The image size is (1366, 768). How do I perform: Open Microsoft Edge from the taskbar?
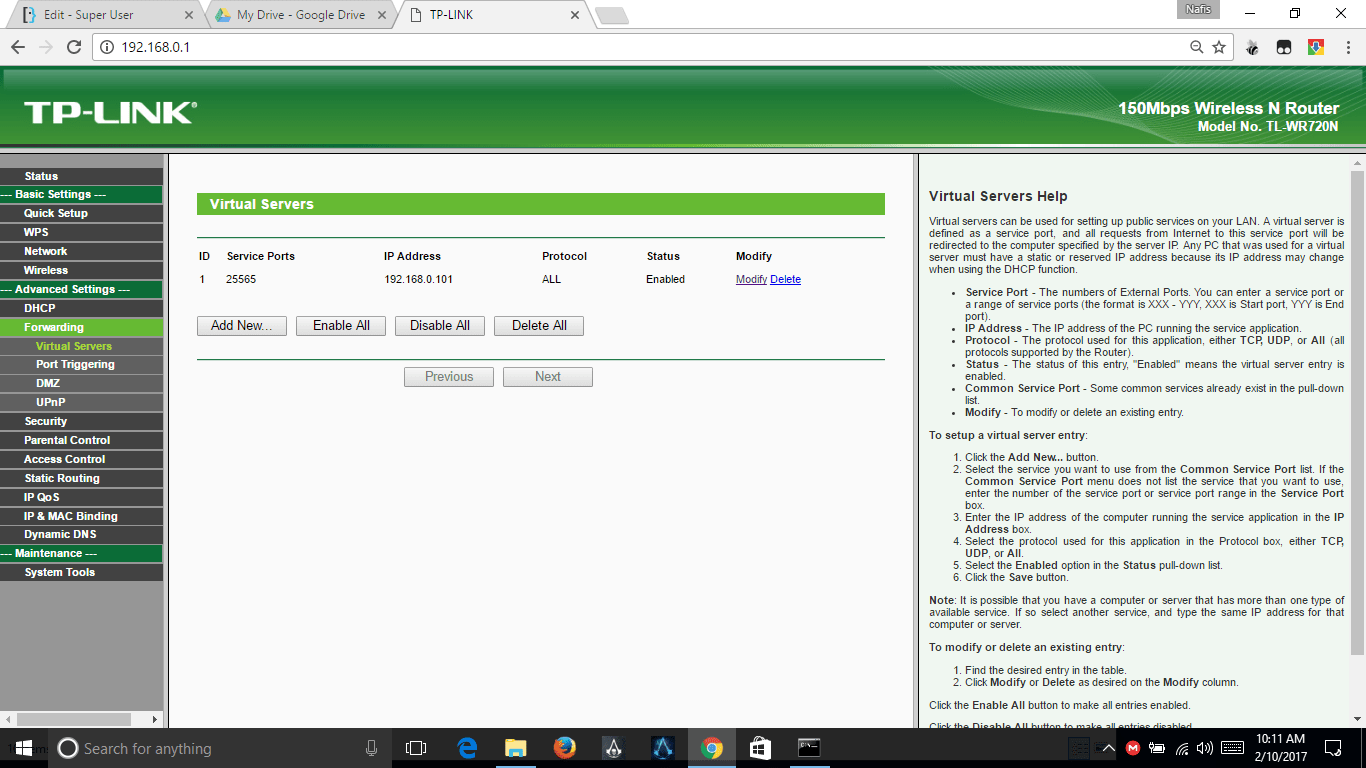tap(467, 748)
